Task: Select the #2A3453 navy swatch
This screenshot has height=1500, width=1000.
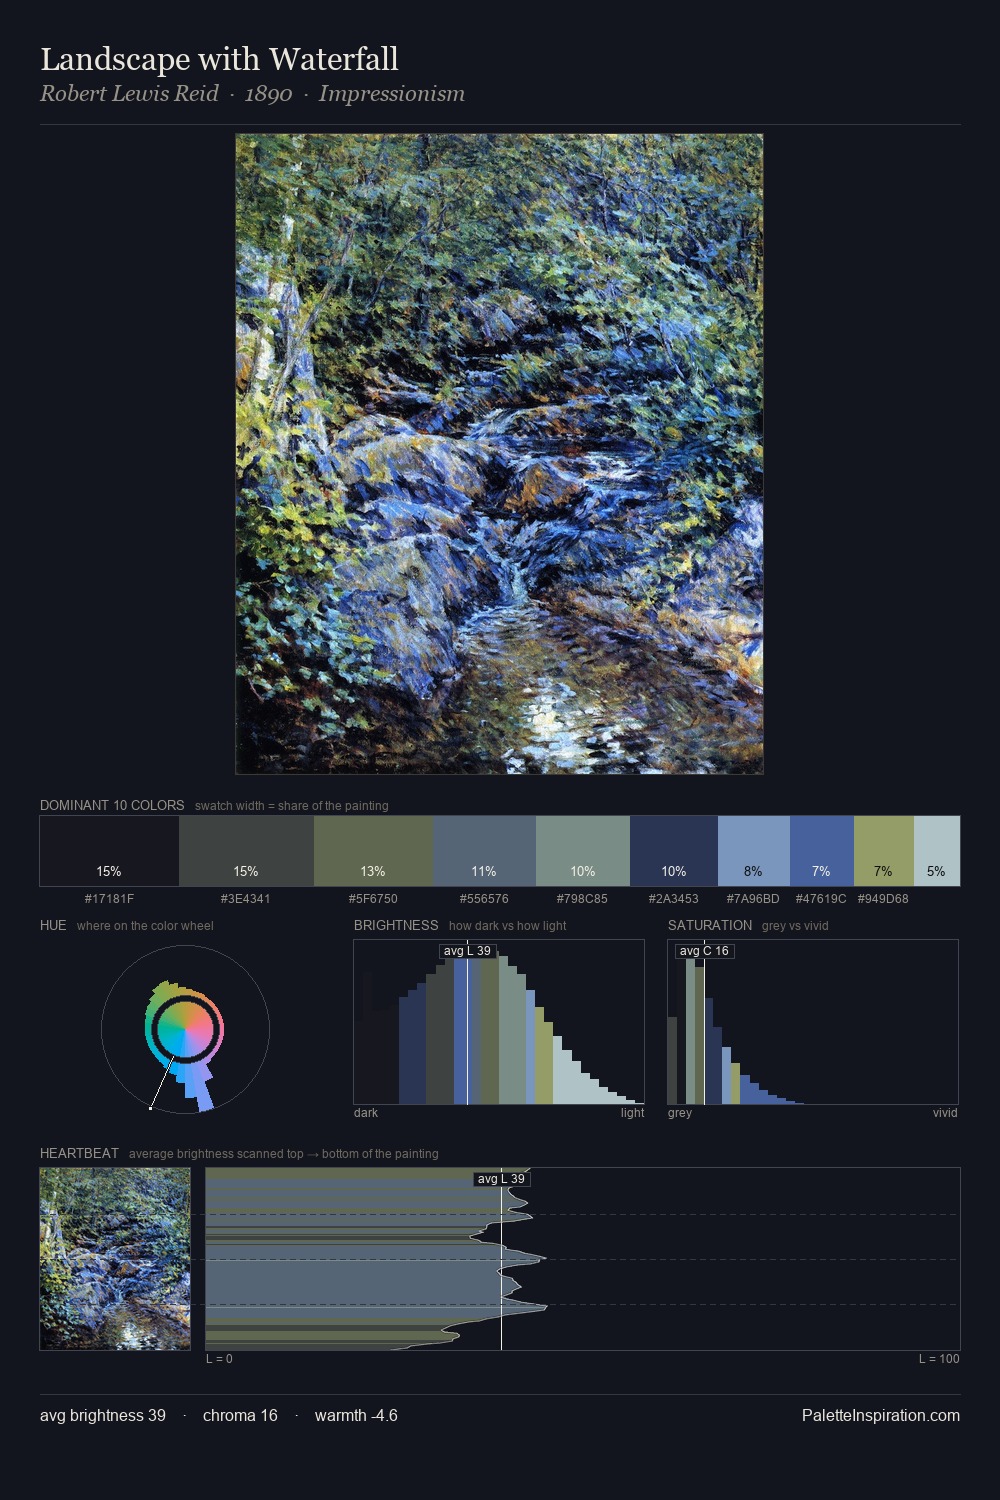Action: pyautogui.click(x=674, y=851)
